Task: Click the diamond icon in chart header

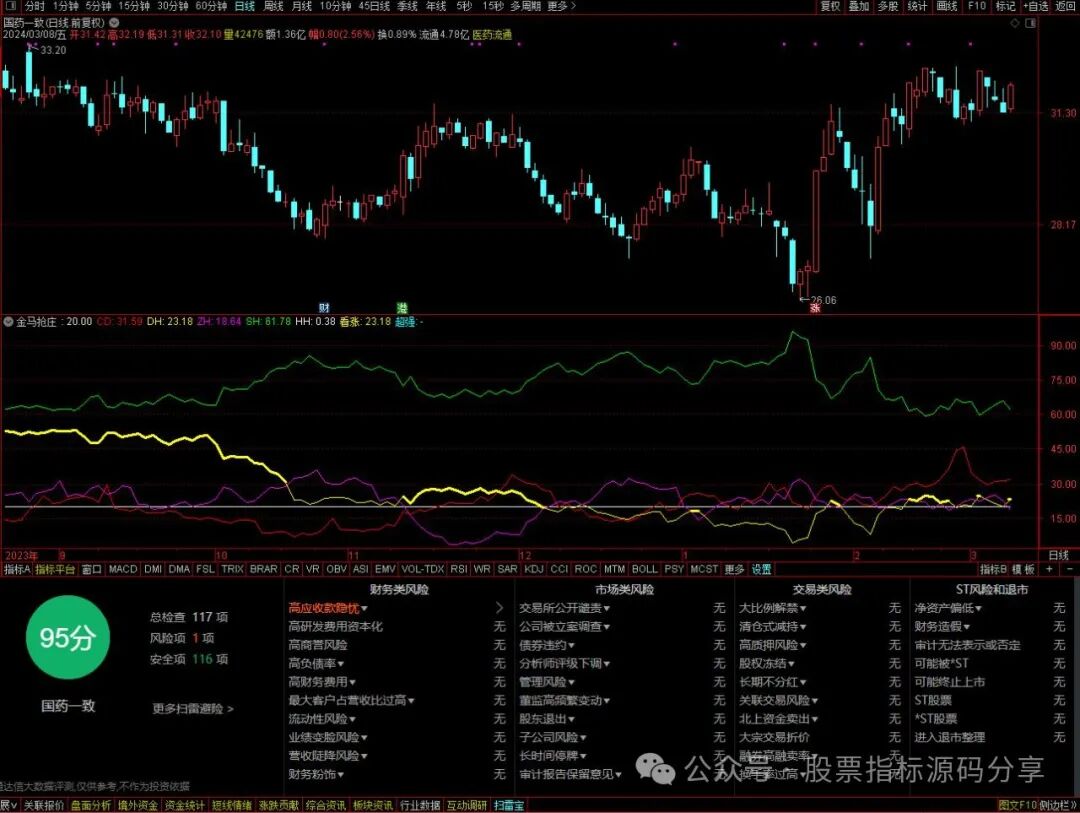Action: click(x=1015, y=23)
